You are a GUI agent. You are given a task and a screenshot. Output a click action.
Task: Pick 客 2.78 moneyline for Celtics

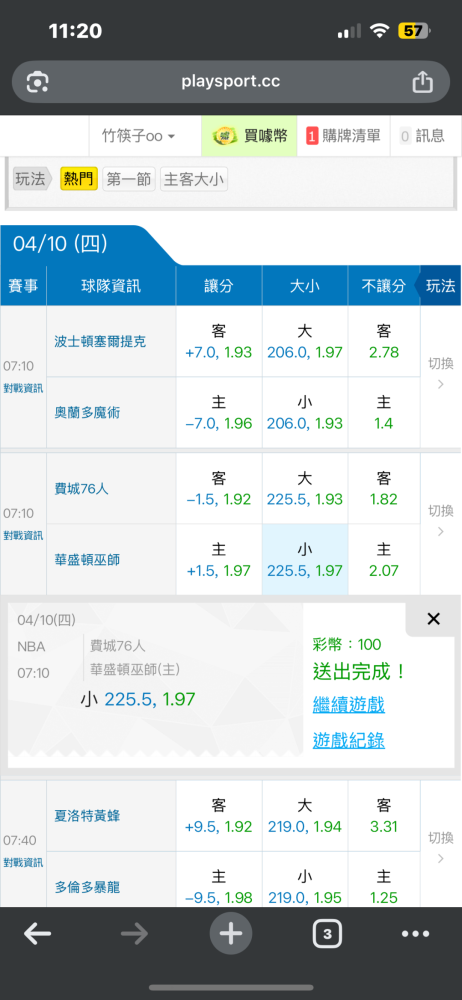[x=384, y=341]
